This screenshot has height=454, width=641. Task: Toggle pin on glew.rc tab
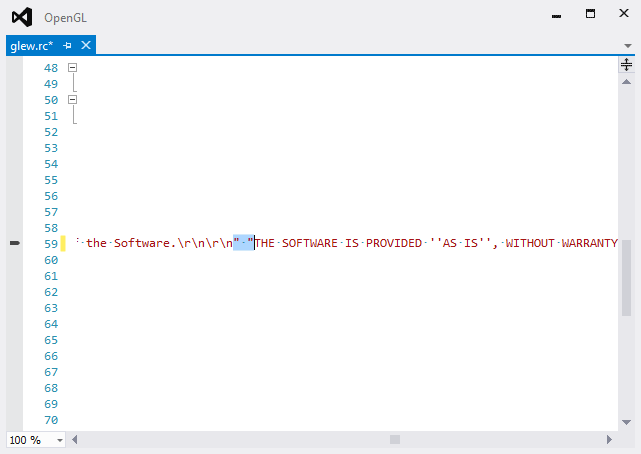point(67,45)
